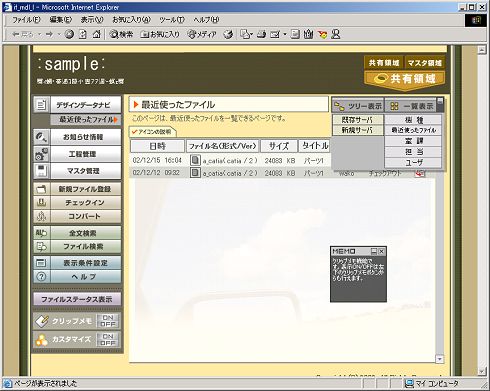Open the ツール(T) menu
Viewport: 490px width, 391px height.
172,20
